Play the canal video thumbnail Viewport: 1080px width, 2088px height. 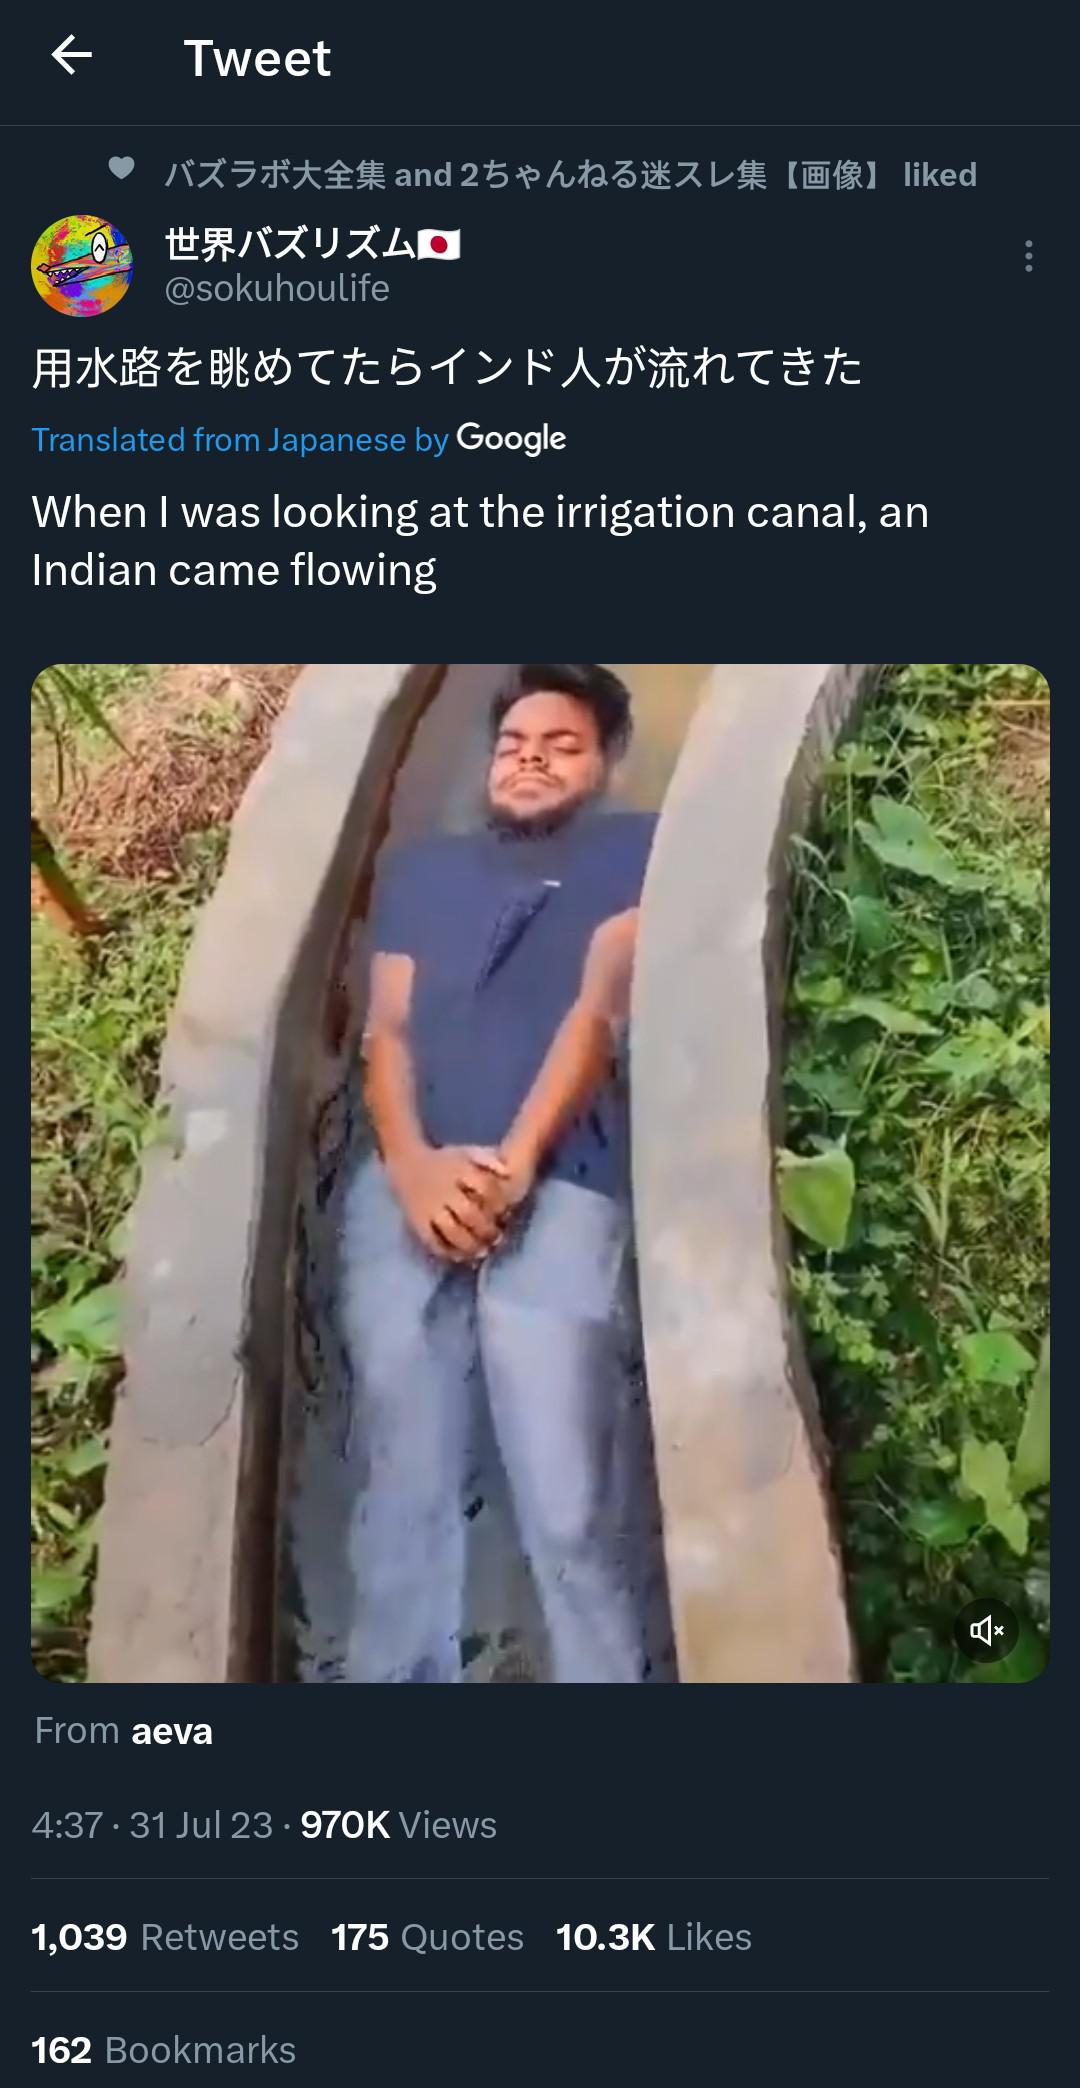540,1173
